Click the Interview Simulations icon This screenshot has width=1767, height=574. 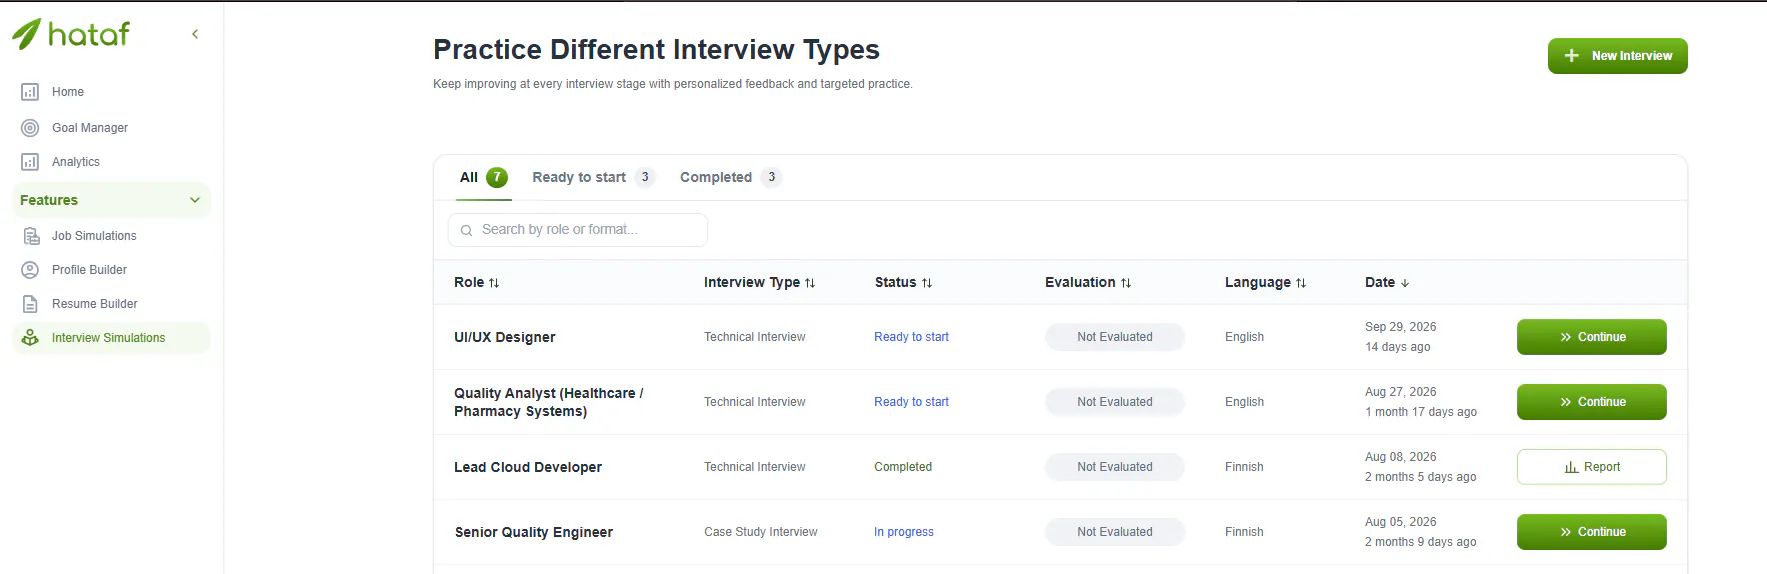[30, 338]
